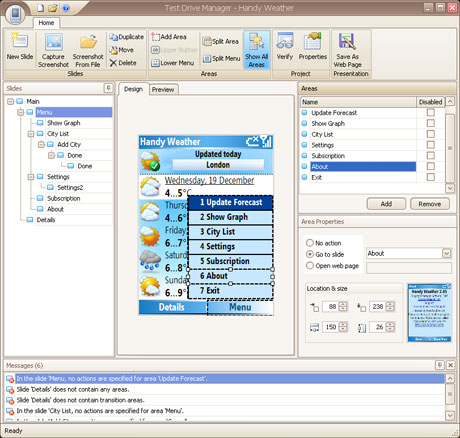Toggle Show All Areas
This screenshot has height=438, width=460.
(x=257, y=50)
